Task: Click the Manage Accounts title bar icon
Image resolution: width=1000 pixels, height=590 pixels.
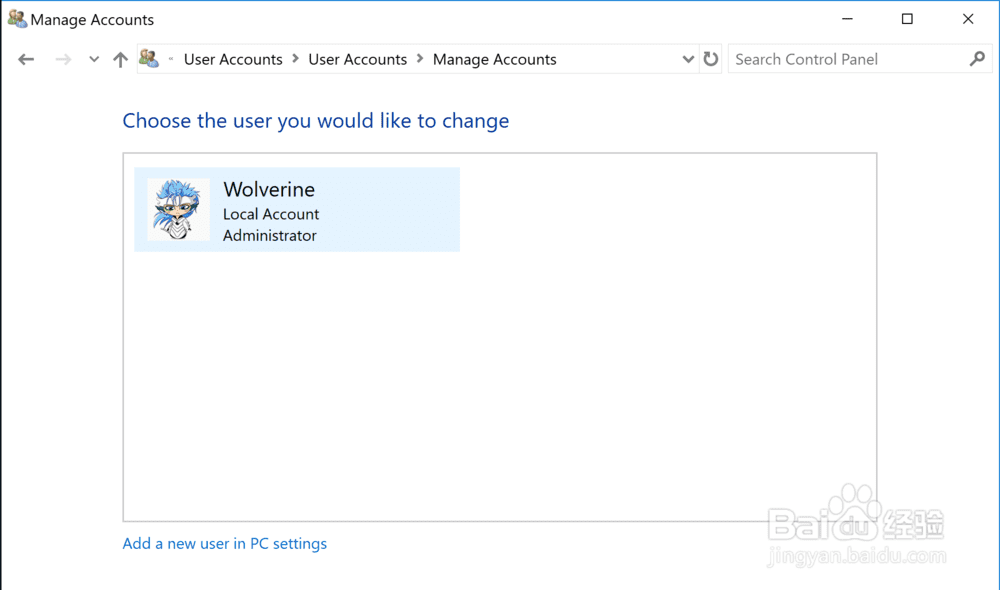Action: point(17,19)
